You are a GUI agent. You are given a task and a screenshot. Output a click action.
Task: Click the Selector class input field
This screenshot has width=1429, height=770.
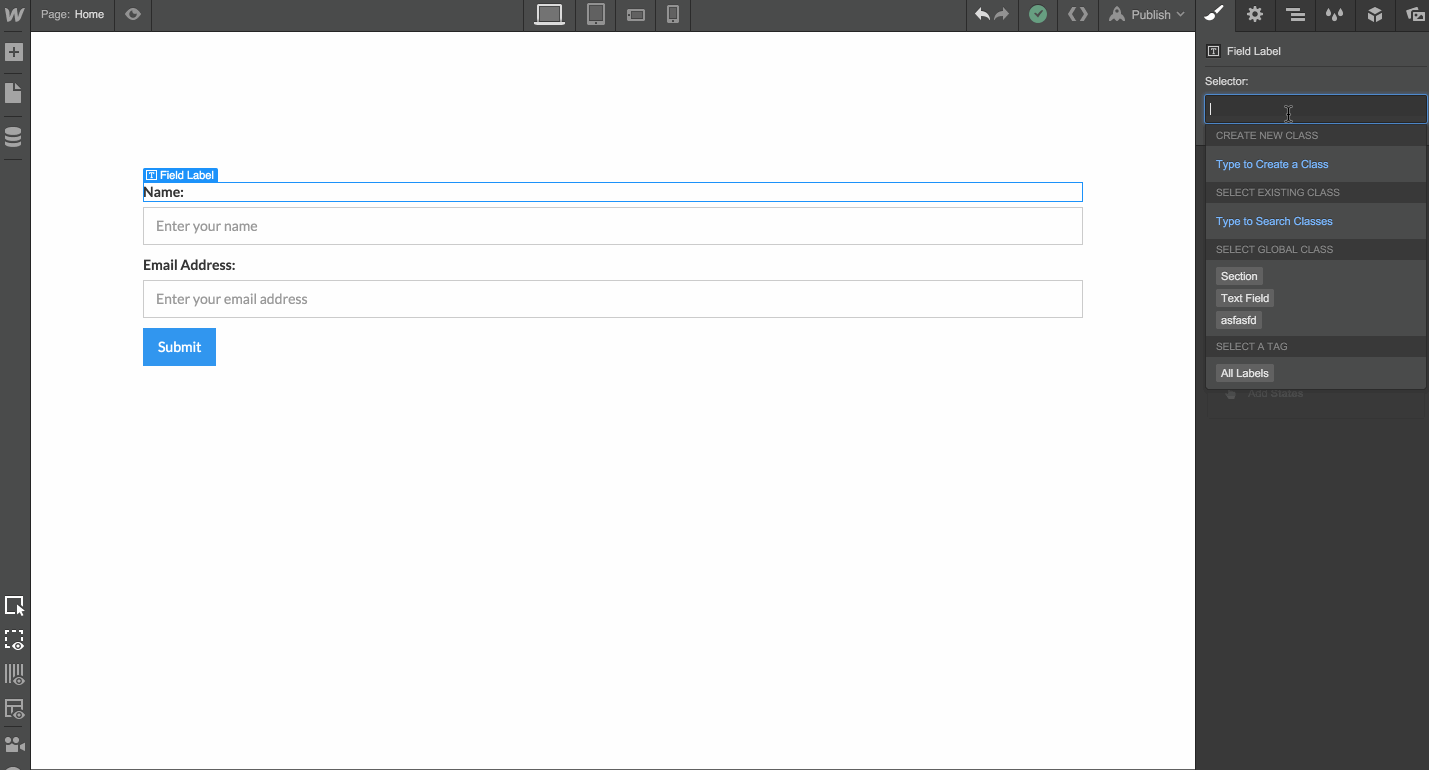coord(1316,109)
